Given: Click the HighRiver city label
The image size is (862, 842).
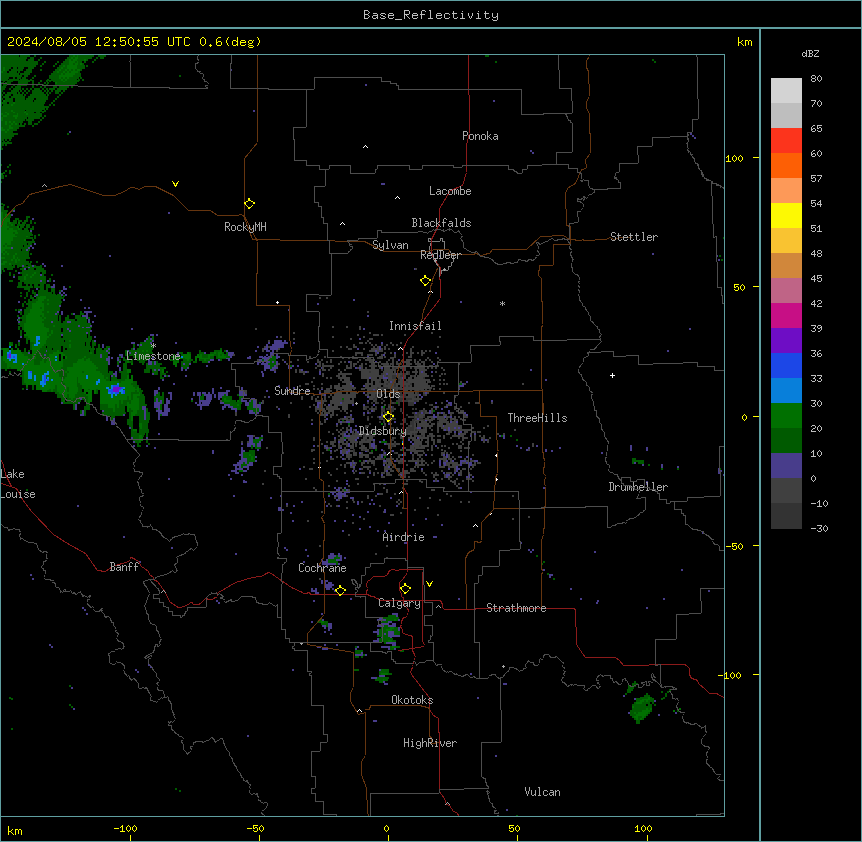Looking at the screenshot, I should point(430,743).
